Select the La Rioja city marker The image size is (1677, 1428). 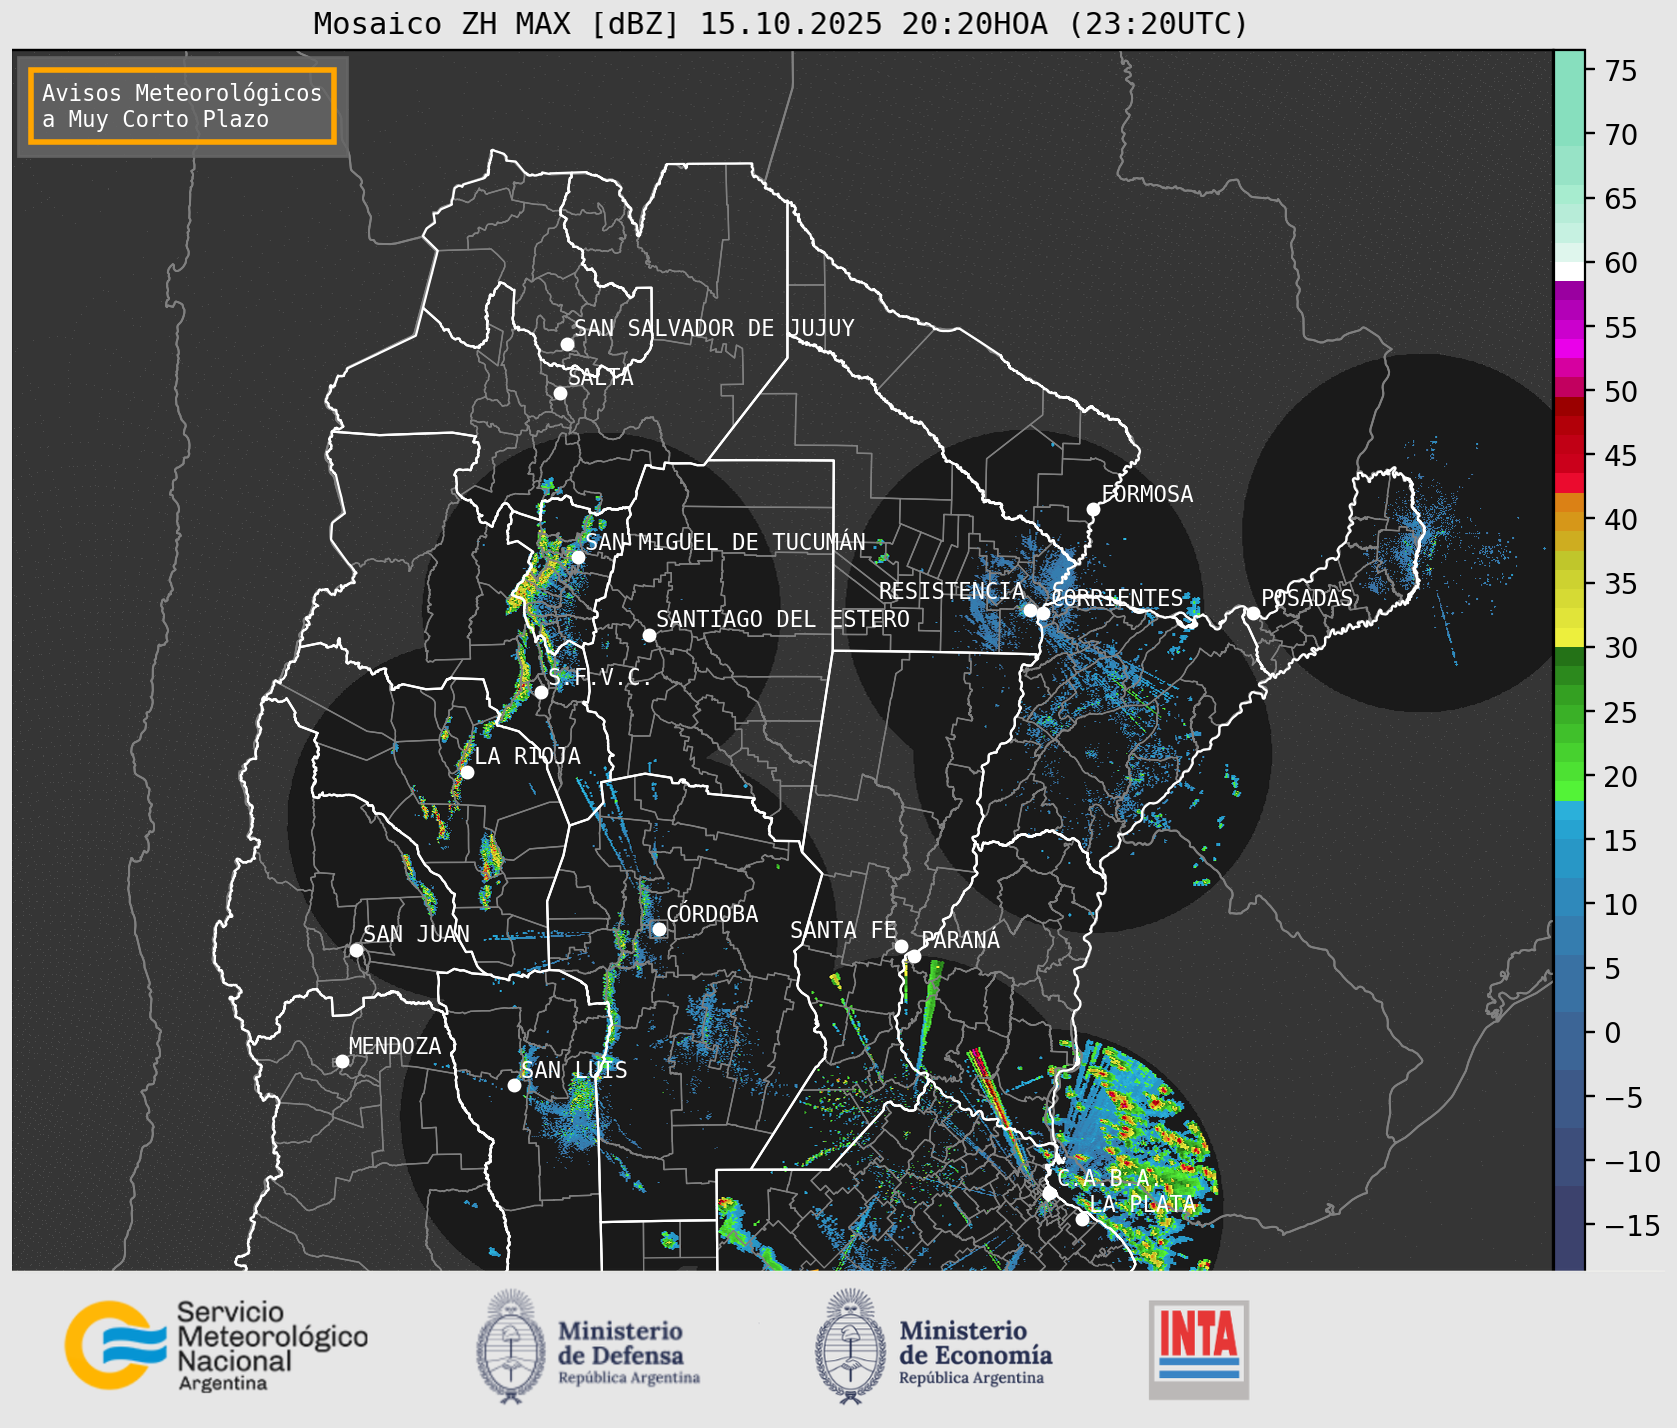(467, 772)
